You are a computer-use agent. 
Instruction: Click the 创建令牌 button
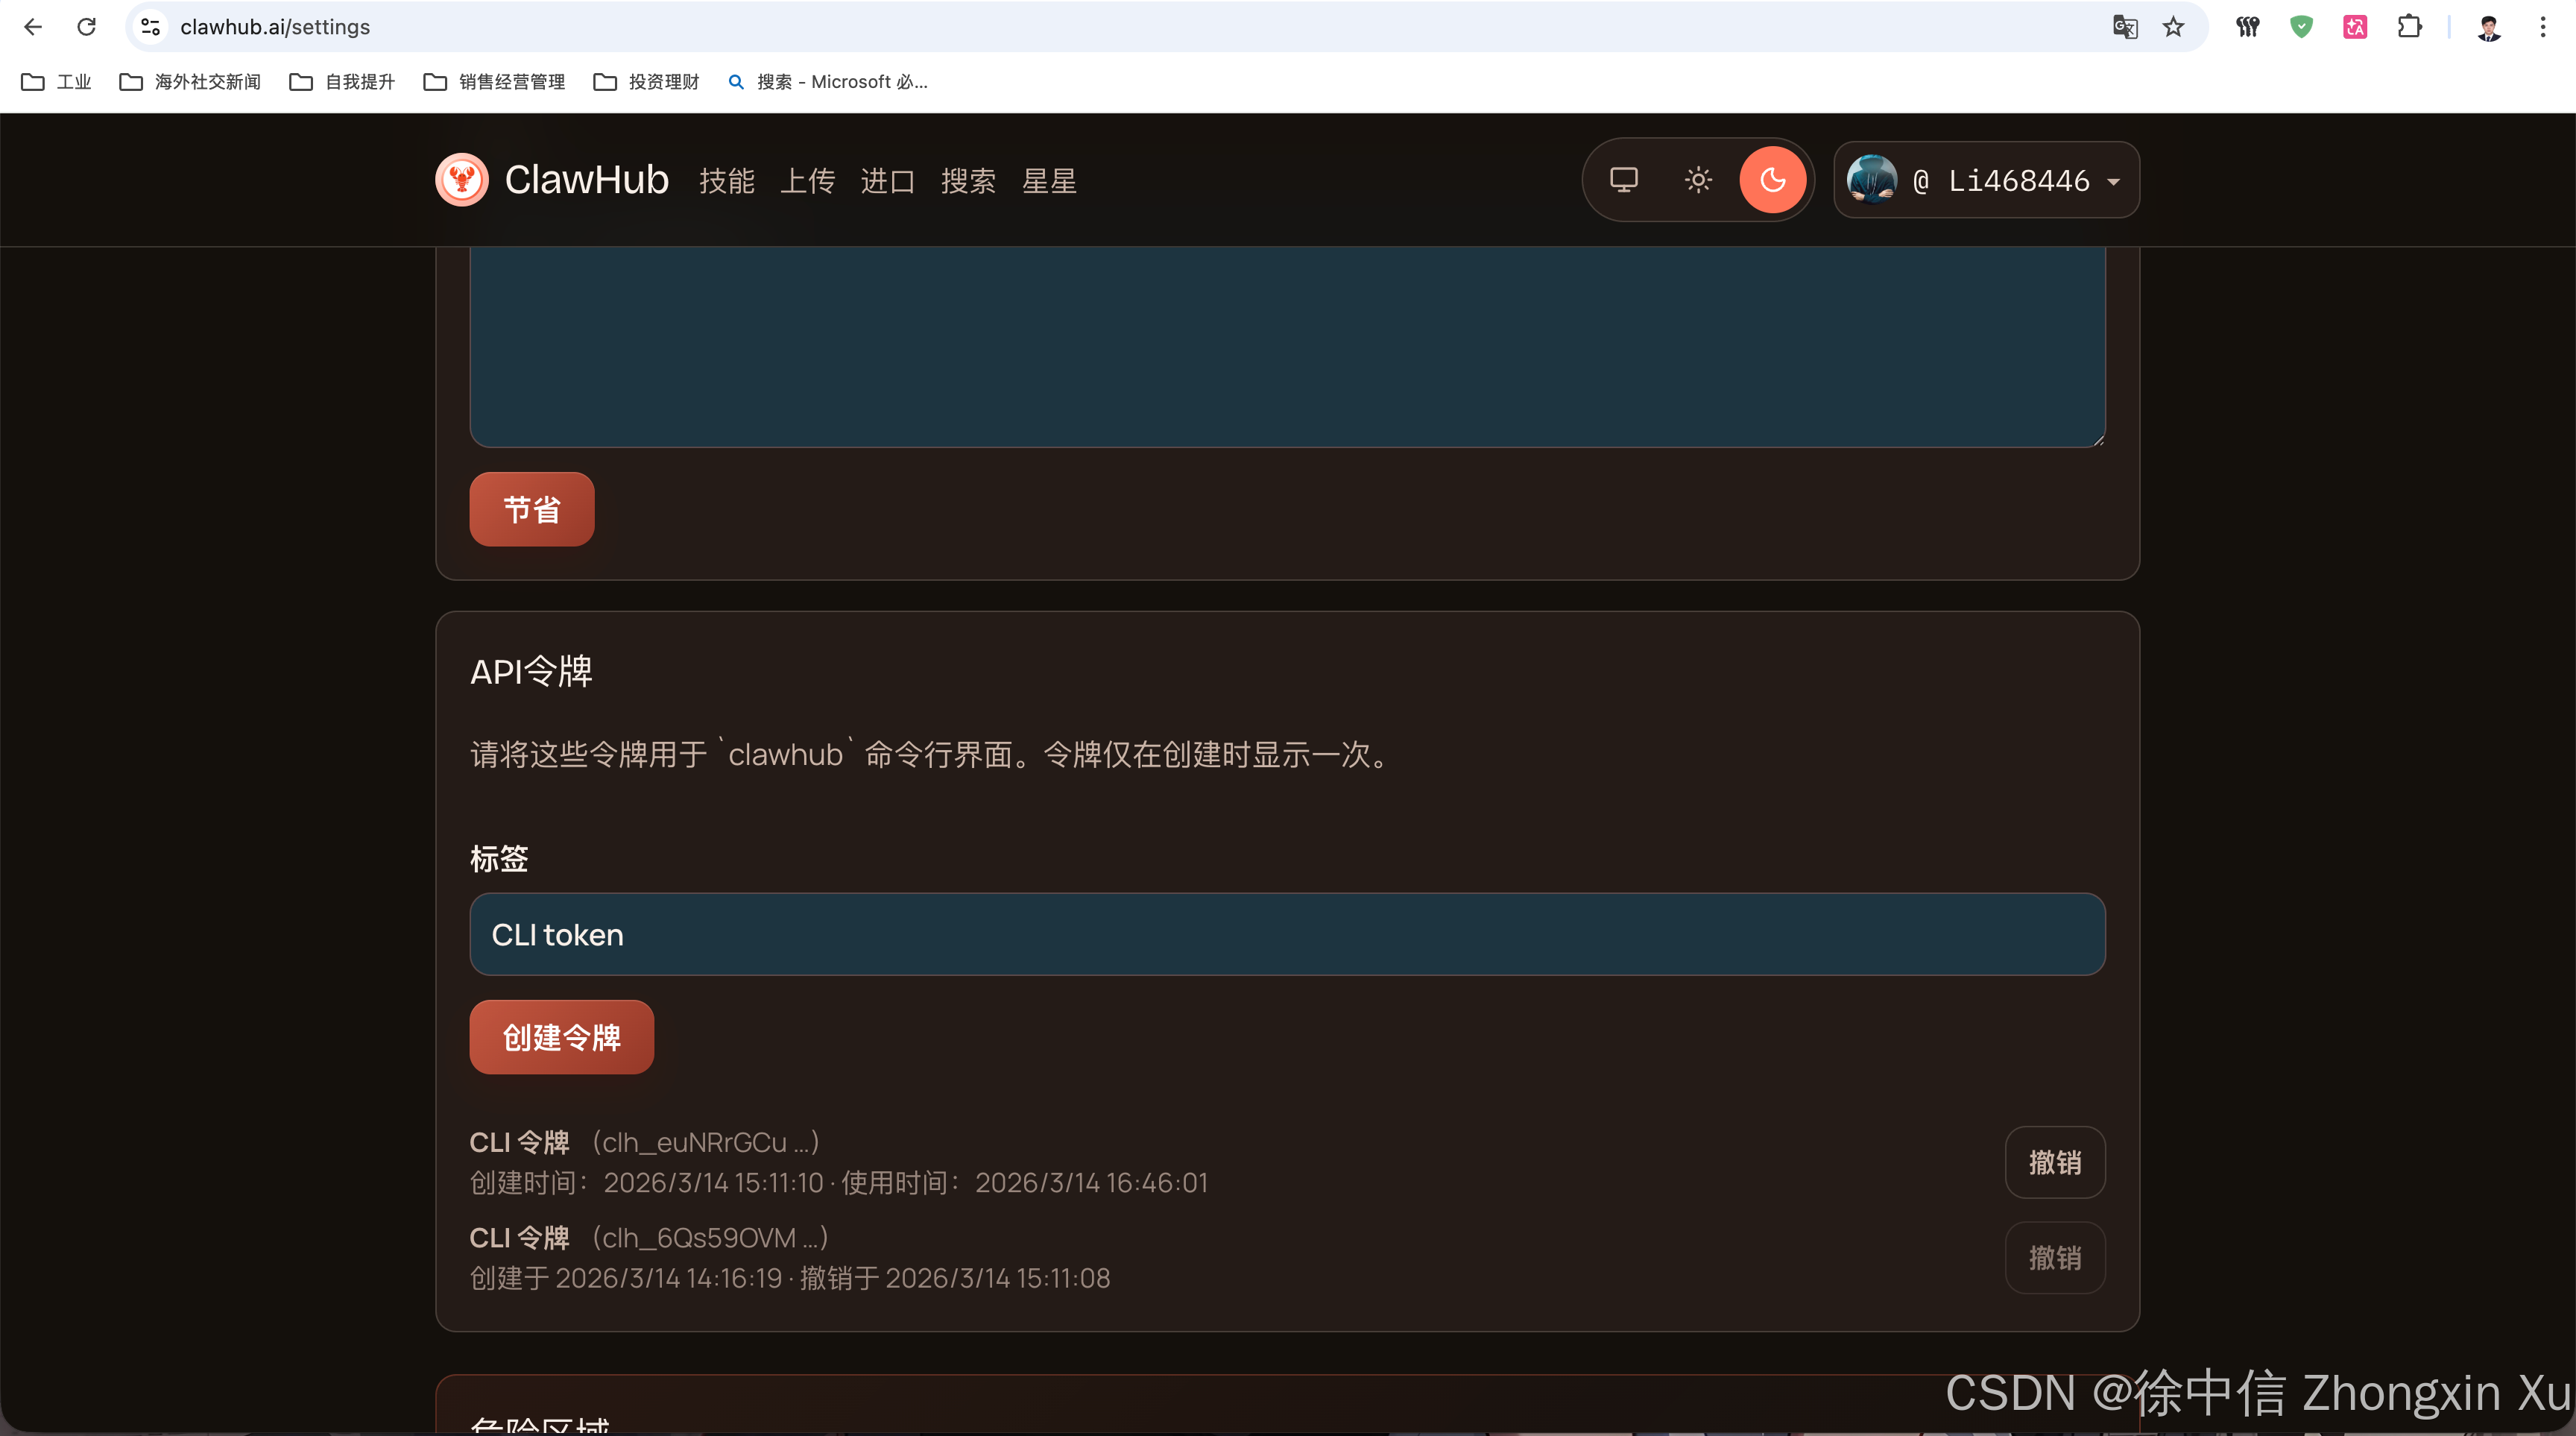(x=561, y=1037)
